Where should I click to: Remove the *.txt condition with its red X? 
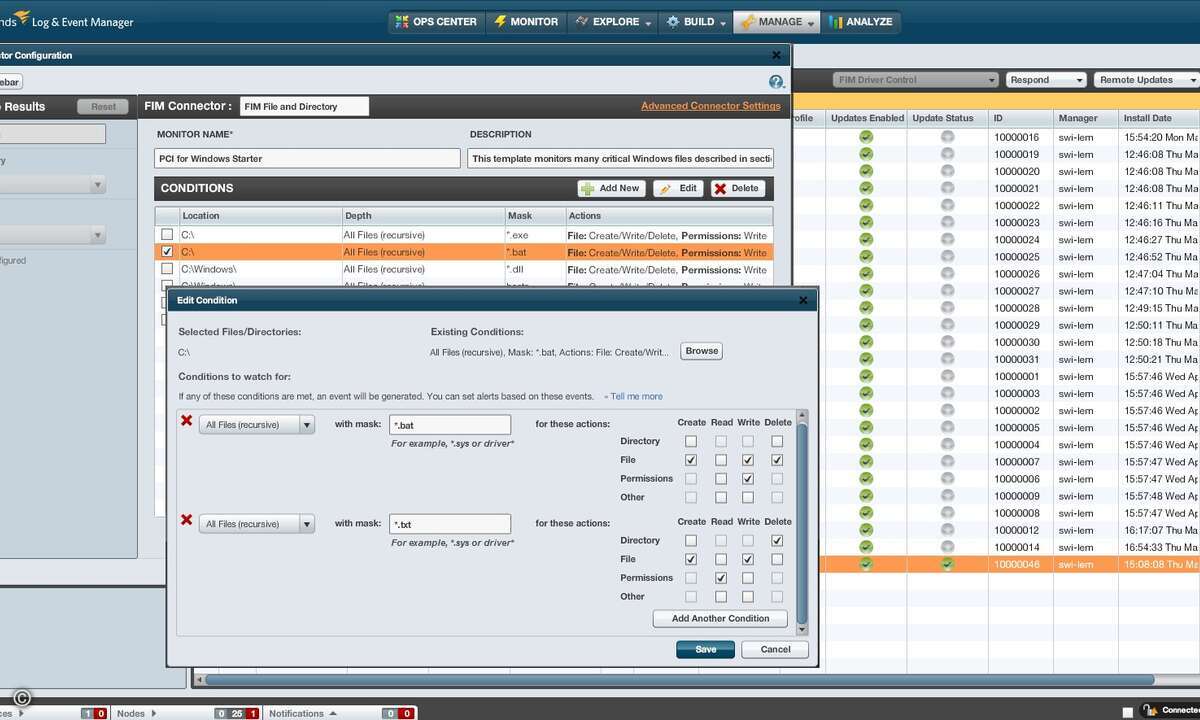(x=186, y=519)
